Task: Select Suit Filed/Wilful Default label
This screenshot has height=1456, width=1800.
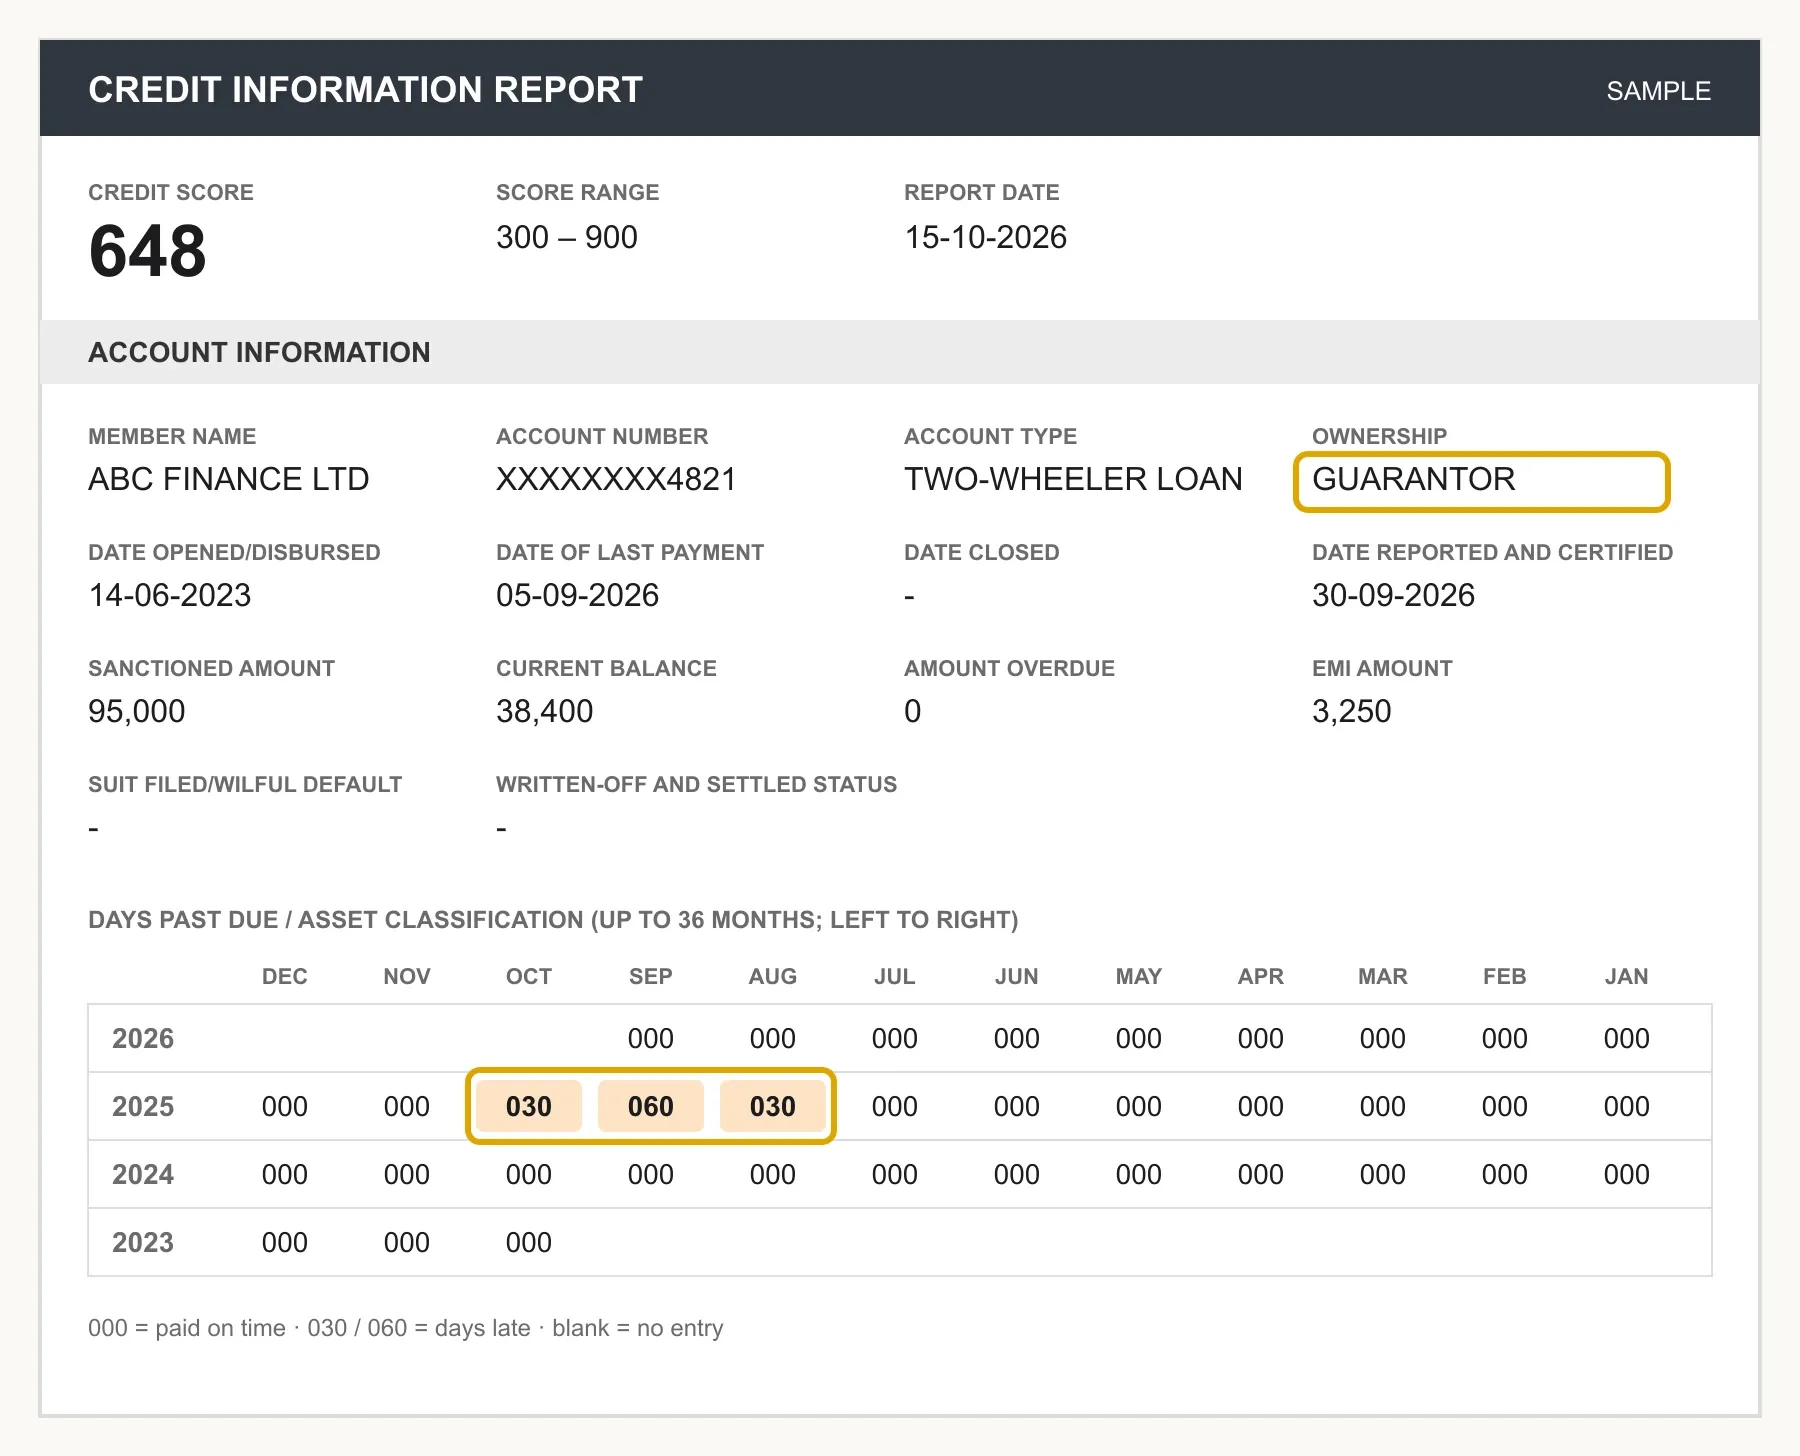Action: [x=245, y=784]
